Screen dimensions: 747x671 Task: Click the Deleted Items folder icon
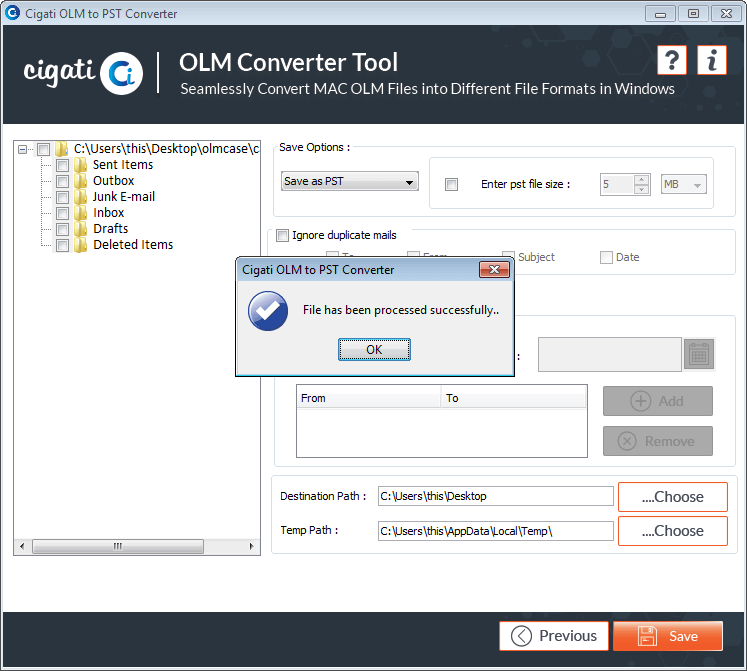(x=81, y=245)
